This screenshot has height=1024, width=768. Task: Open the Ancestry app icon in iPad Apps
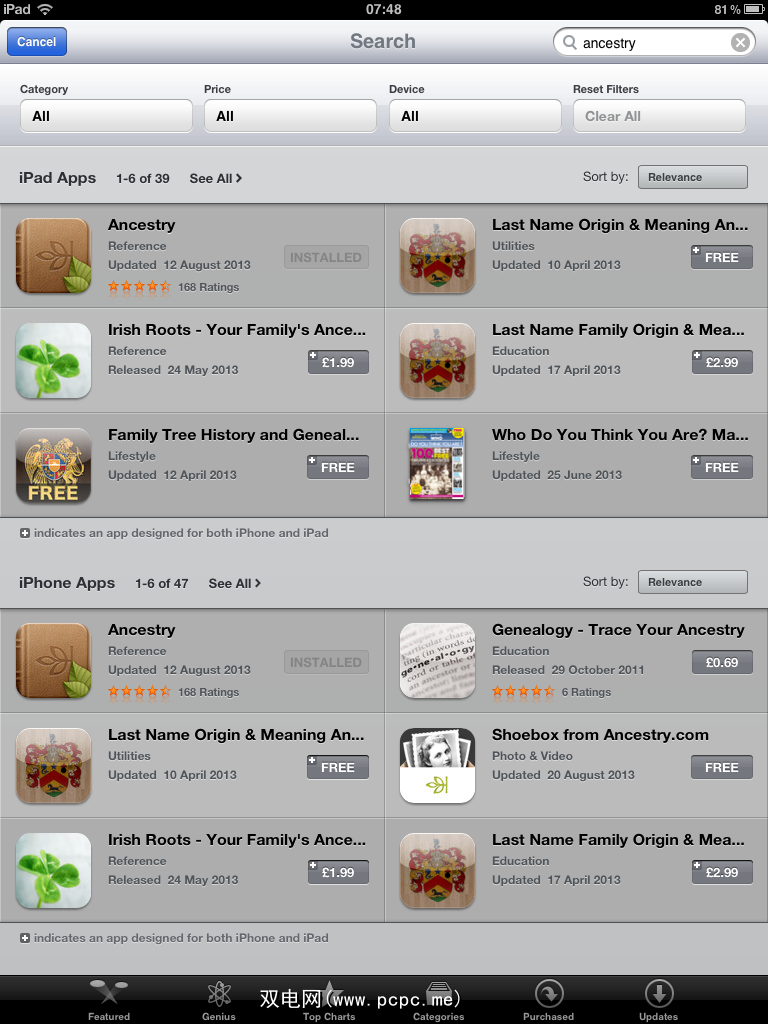click(x=54, y=255)
